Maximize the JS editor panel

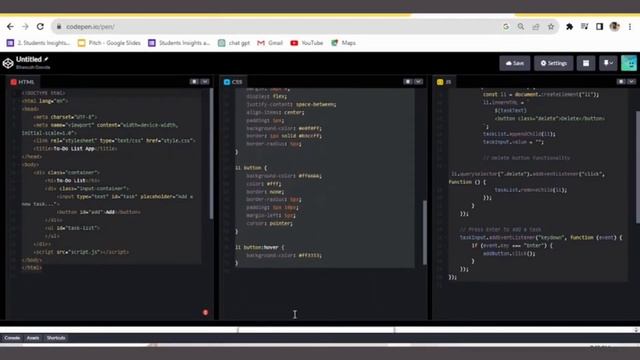point(621,82)
